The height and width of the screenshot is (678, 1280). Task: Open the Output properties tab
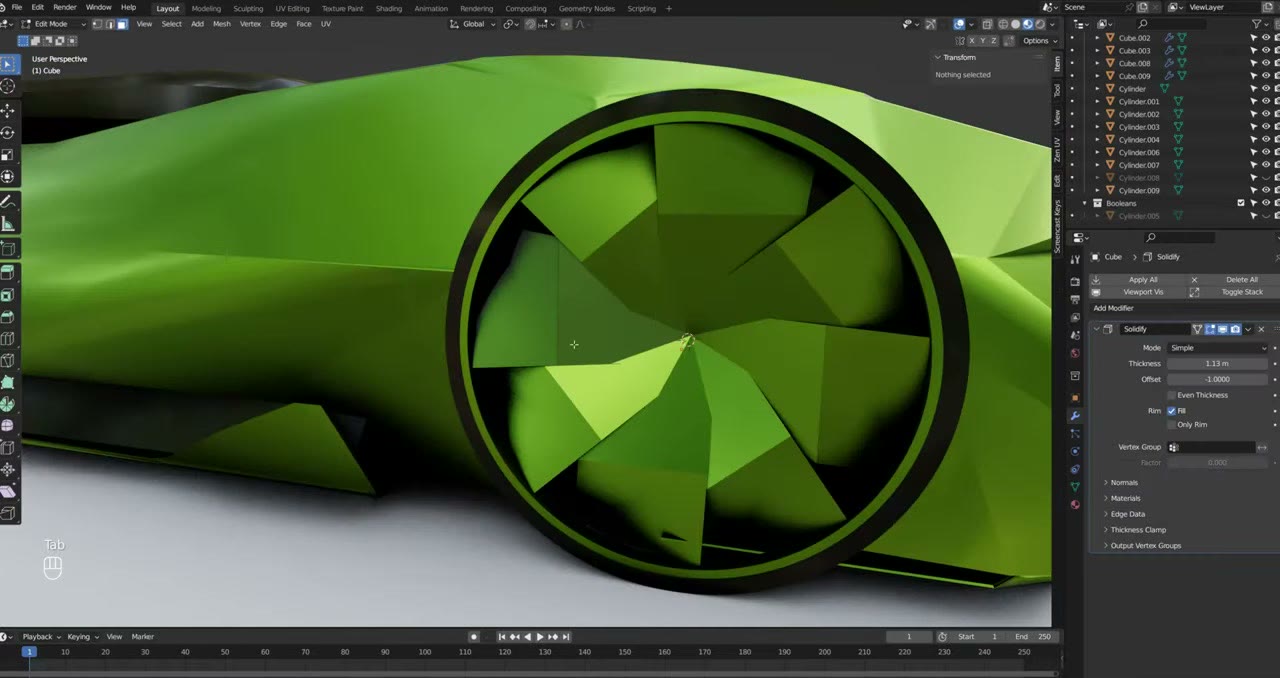[x=1075, y=299]
